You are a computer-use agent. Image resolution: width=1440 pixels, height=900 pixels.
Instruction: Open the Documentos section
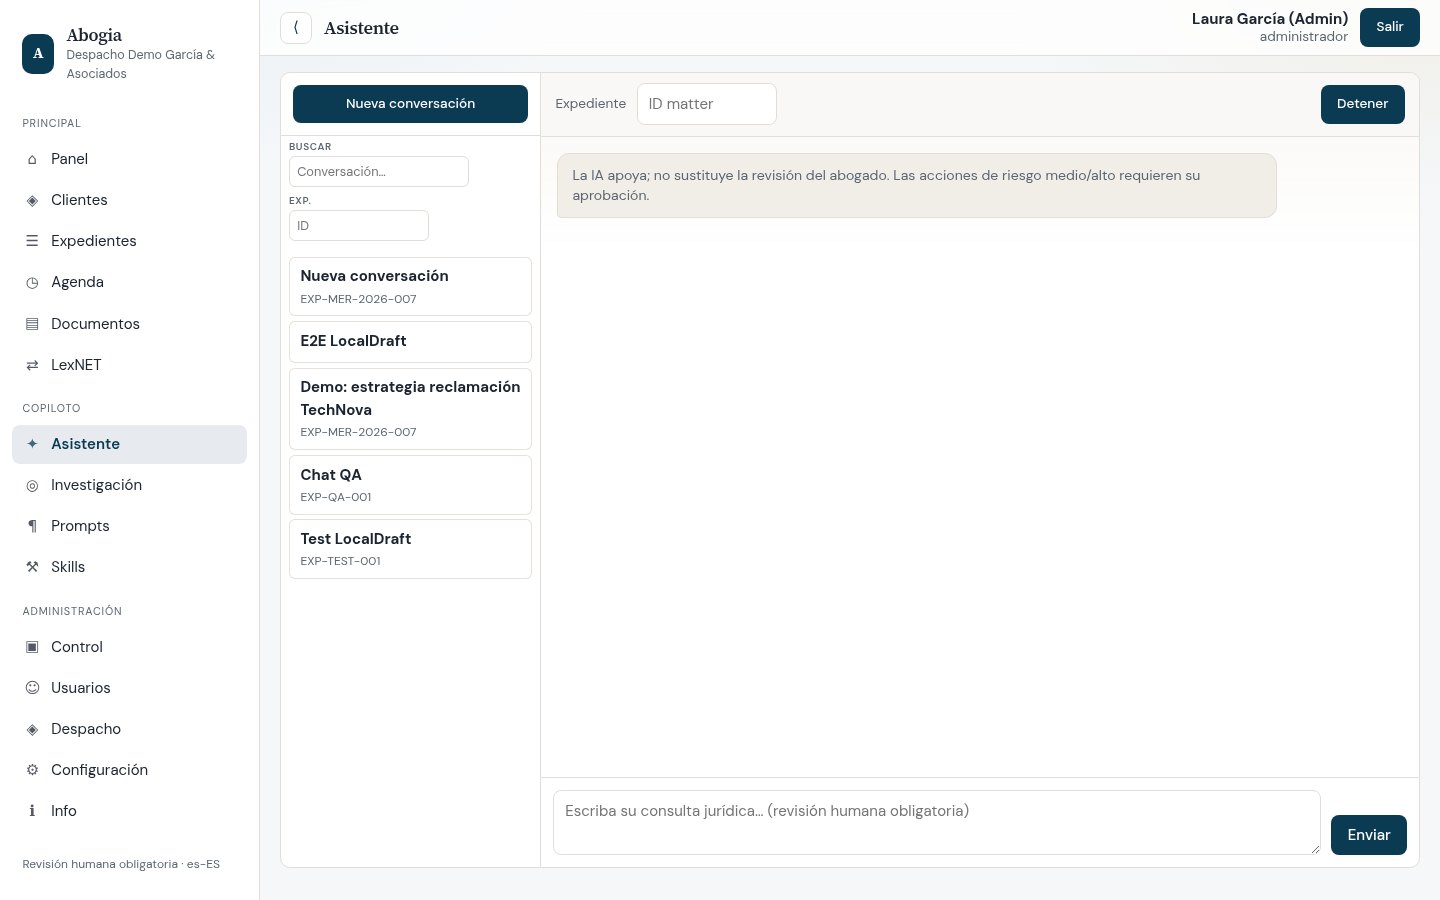pos(129,324)
